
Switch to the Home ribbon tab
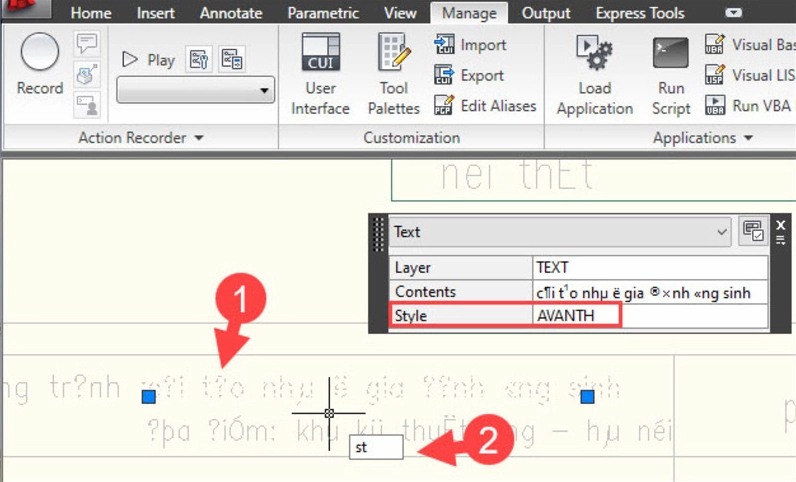click(91, 13)
